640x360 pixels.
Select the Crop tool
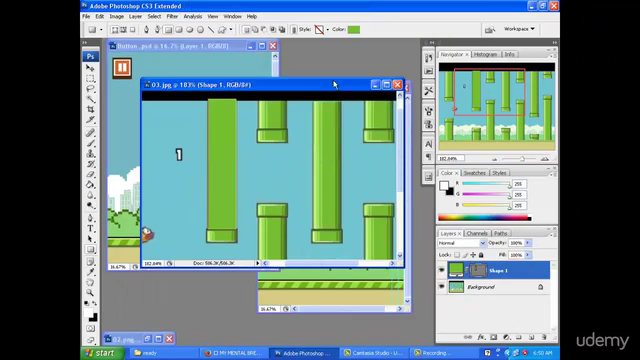tap(90, 109)
